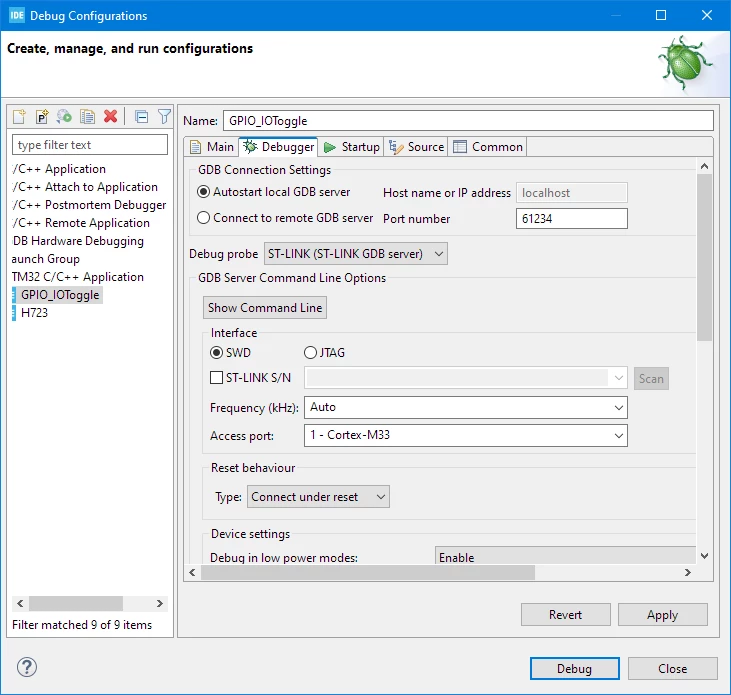The image size is (731, 695).
Task: Open filter launch configurations funnel icon
Action: point(164,117)
